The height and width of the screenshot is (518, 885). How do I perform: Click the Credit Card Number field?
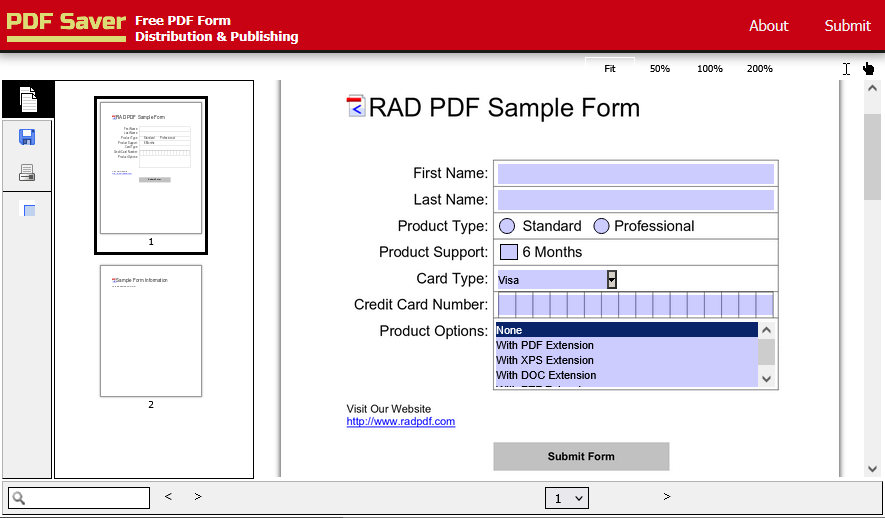636,305
